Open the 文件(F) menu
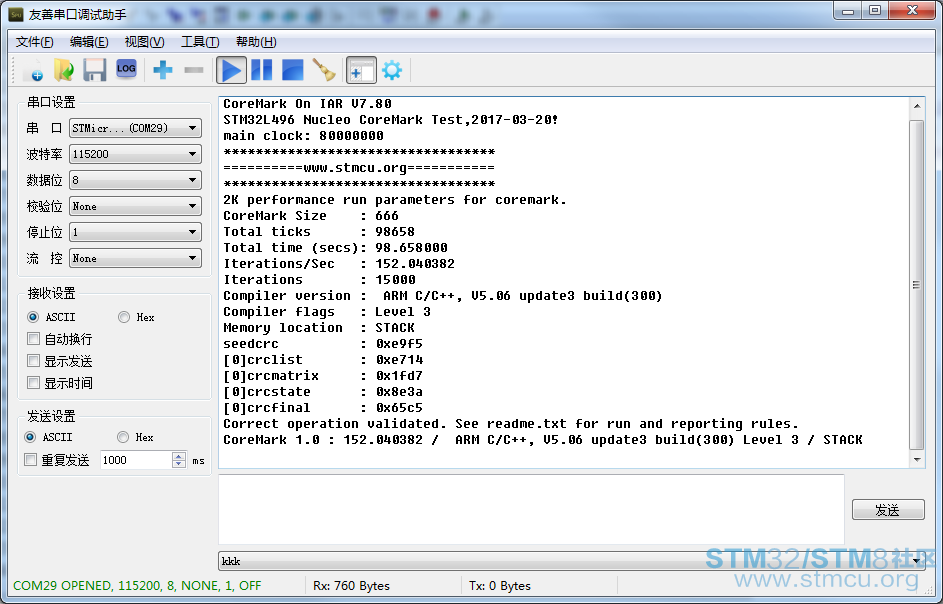This screenshot has height=604, width=943. 34,42
